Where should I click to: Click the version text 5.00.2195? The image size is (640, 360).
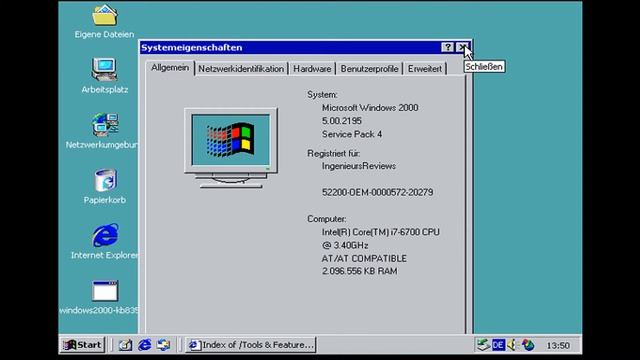tap(342, 121)
